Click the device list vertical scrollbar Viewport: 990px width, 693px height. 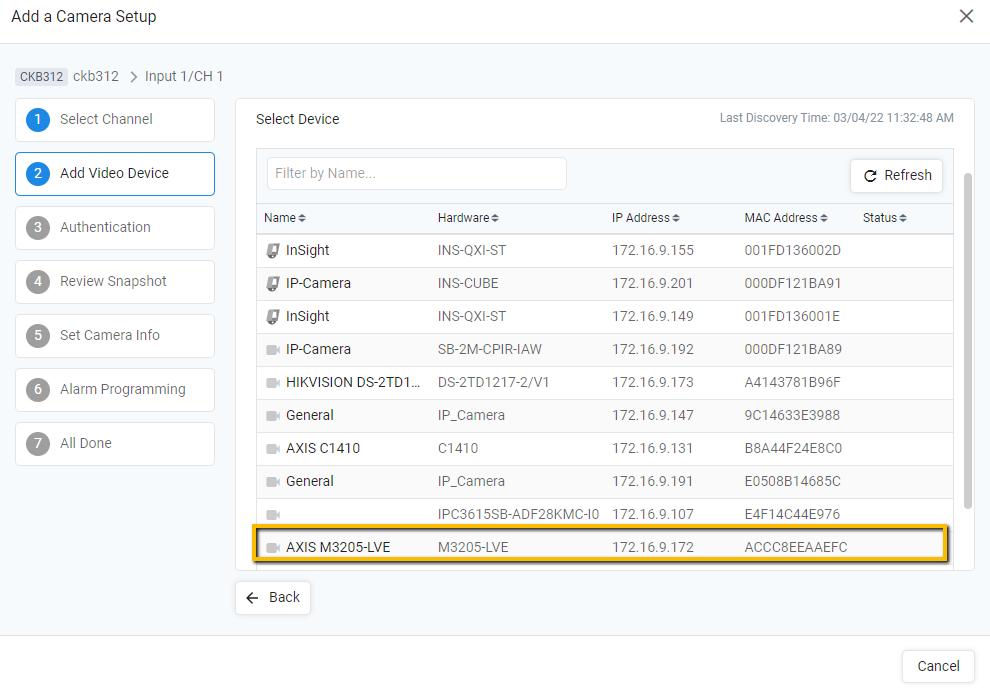click(x=968, y=341)
